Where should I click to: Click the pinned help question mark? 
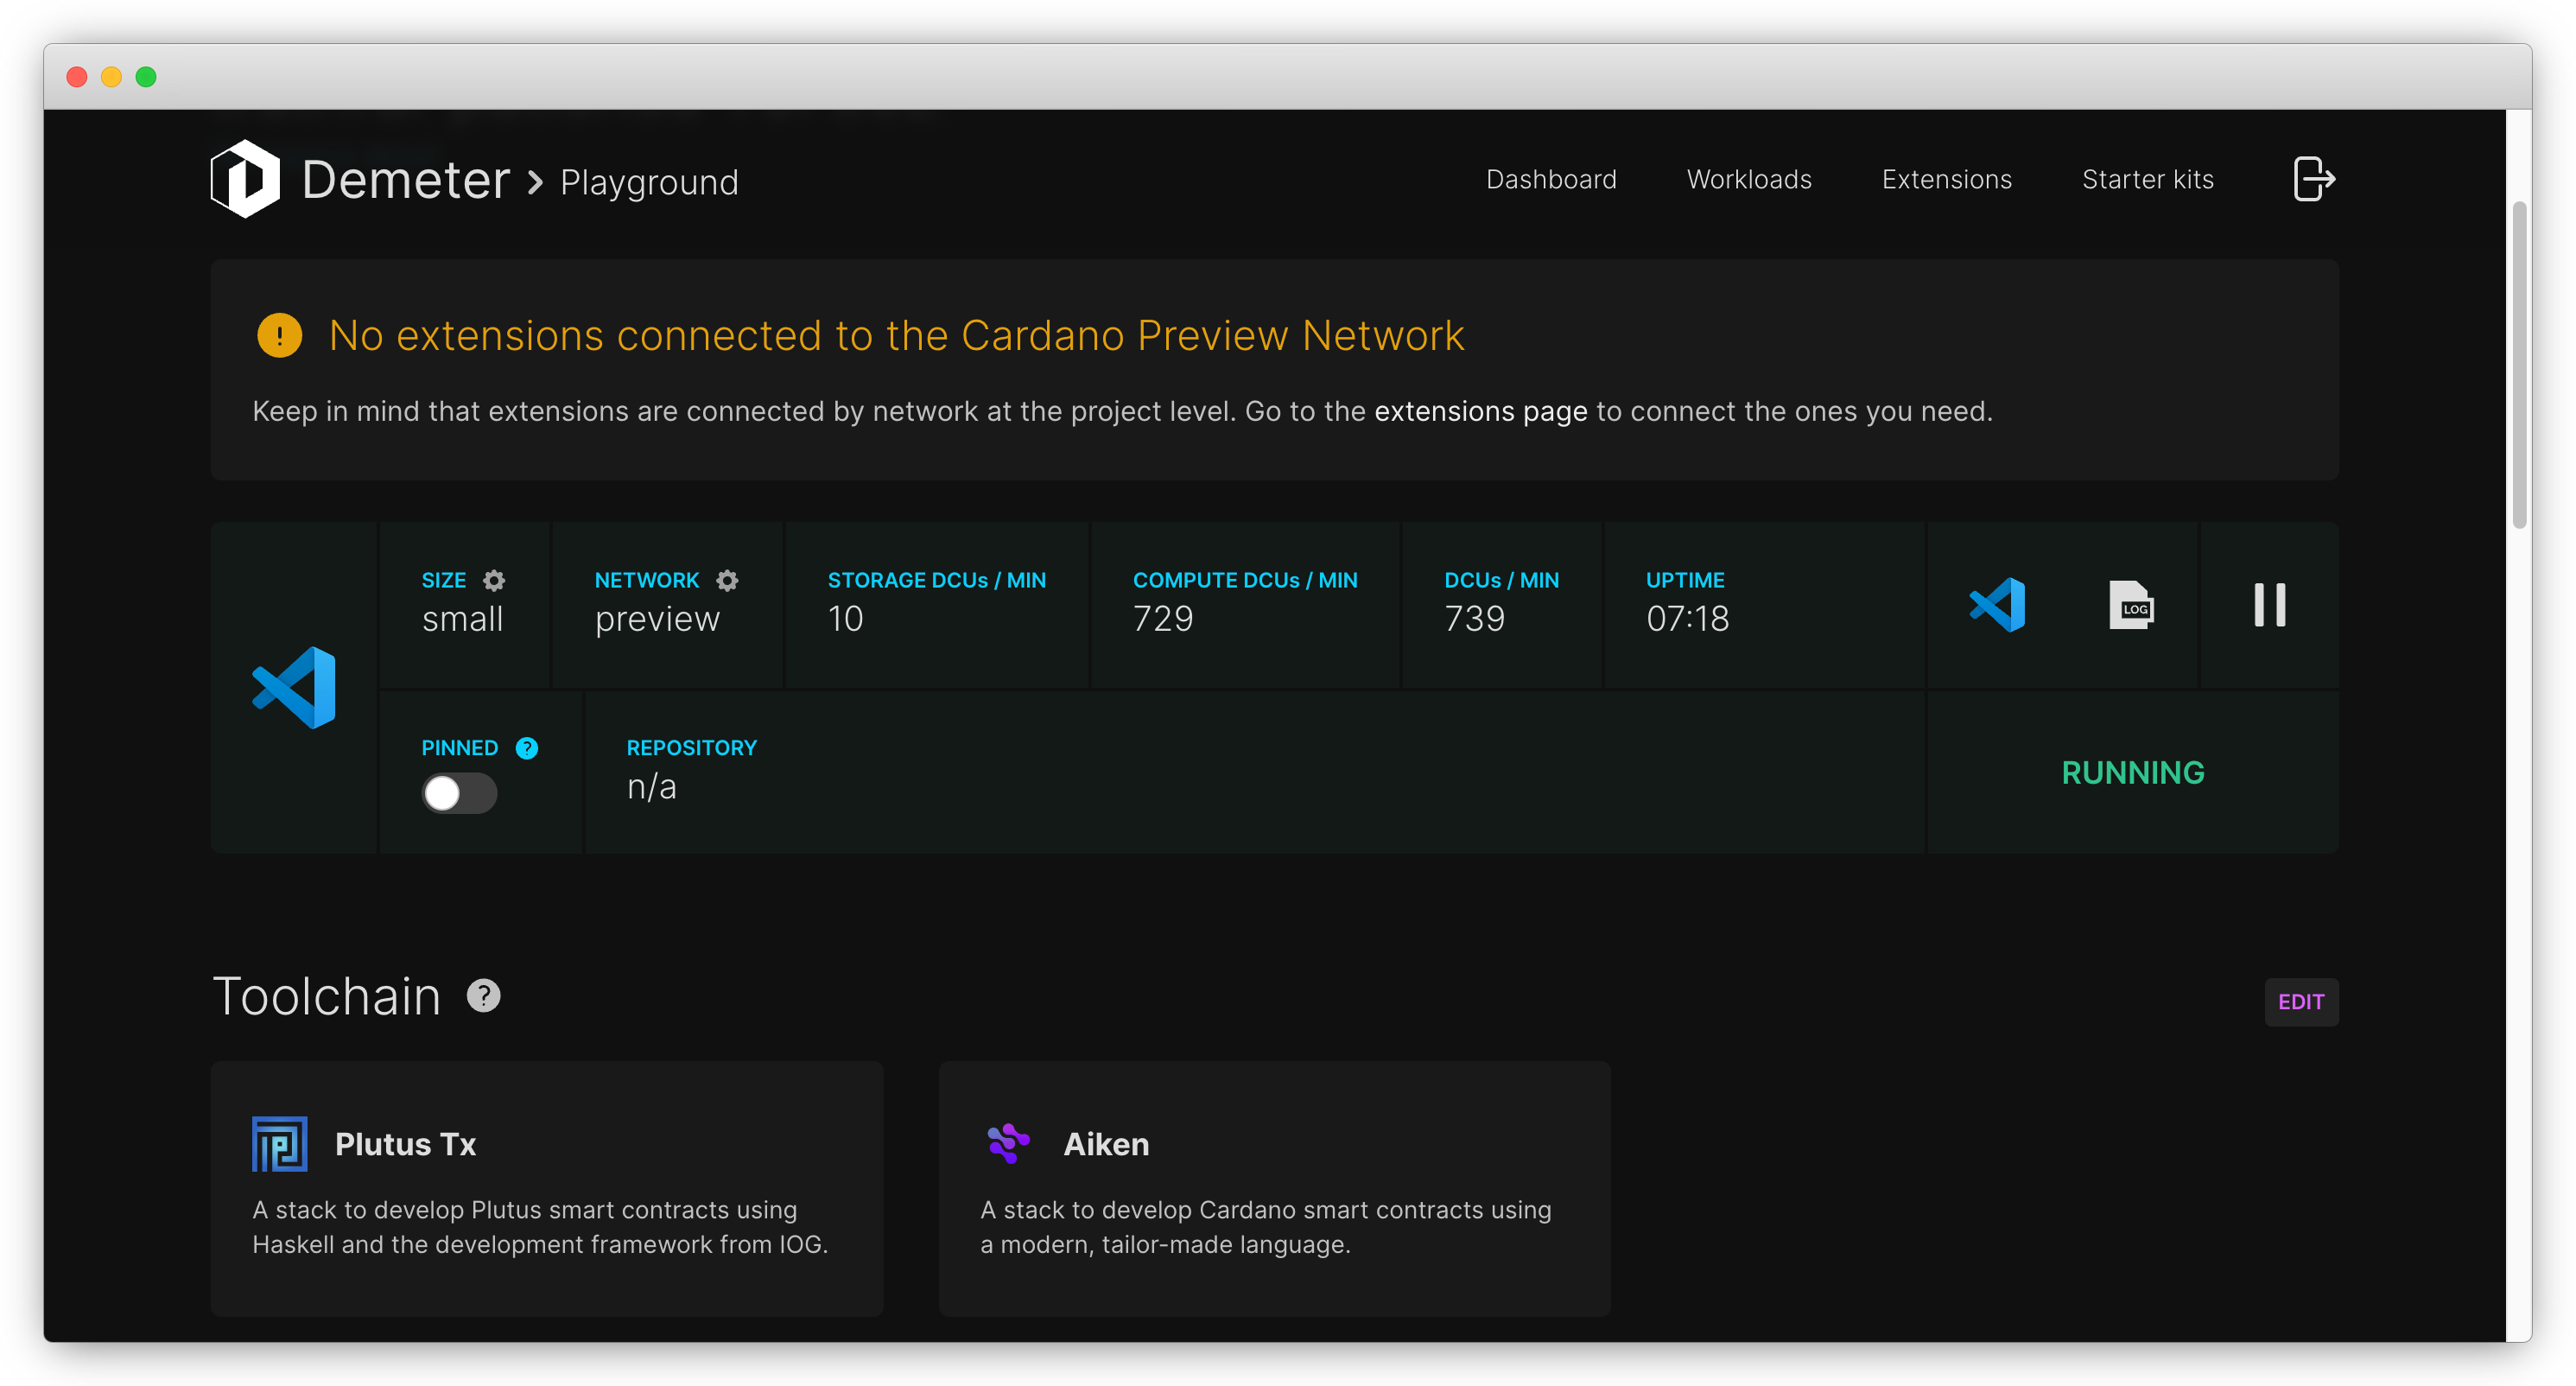coord(527,748)
